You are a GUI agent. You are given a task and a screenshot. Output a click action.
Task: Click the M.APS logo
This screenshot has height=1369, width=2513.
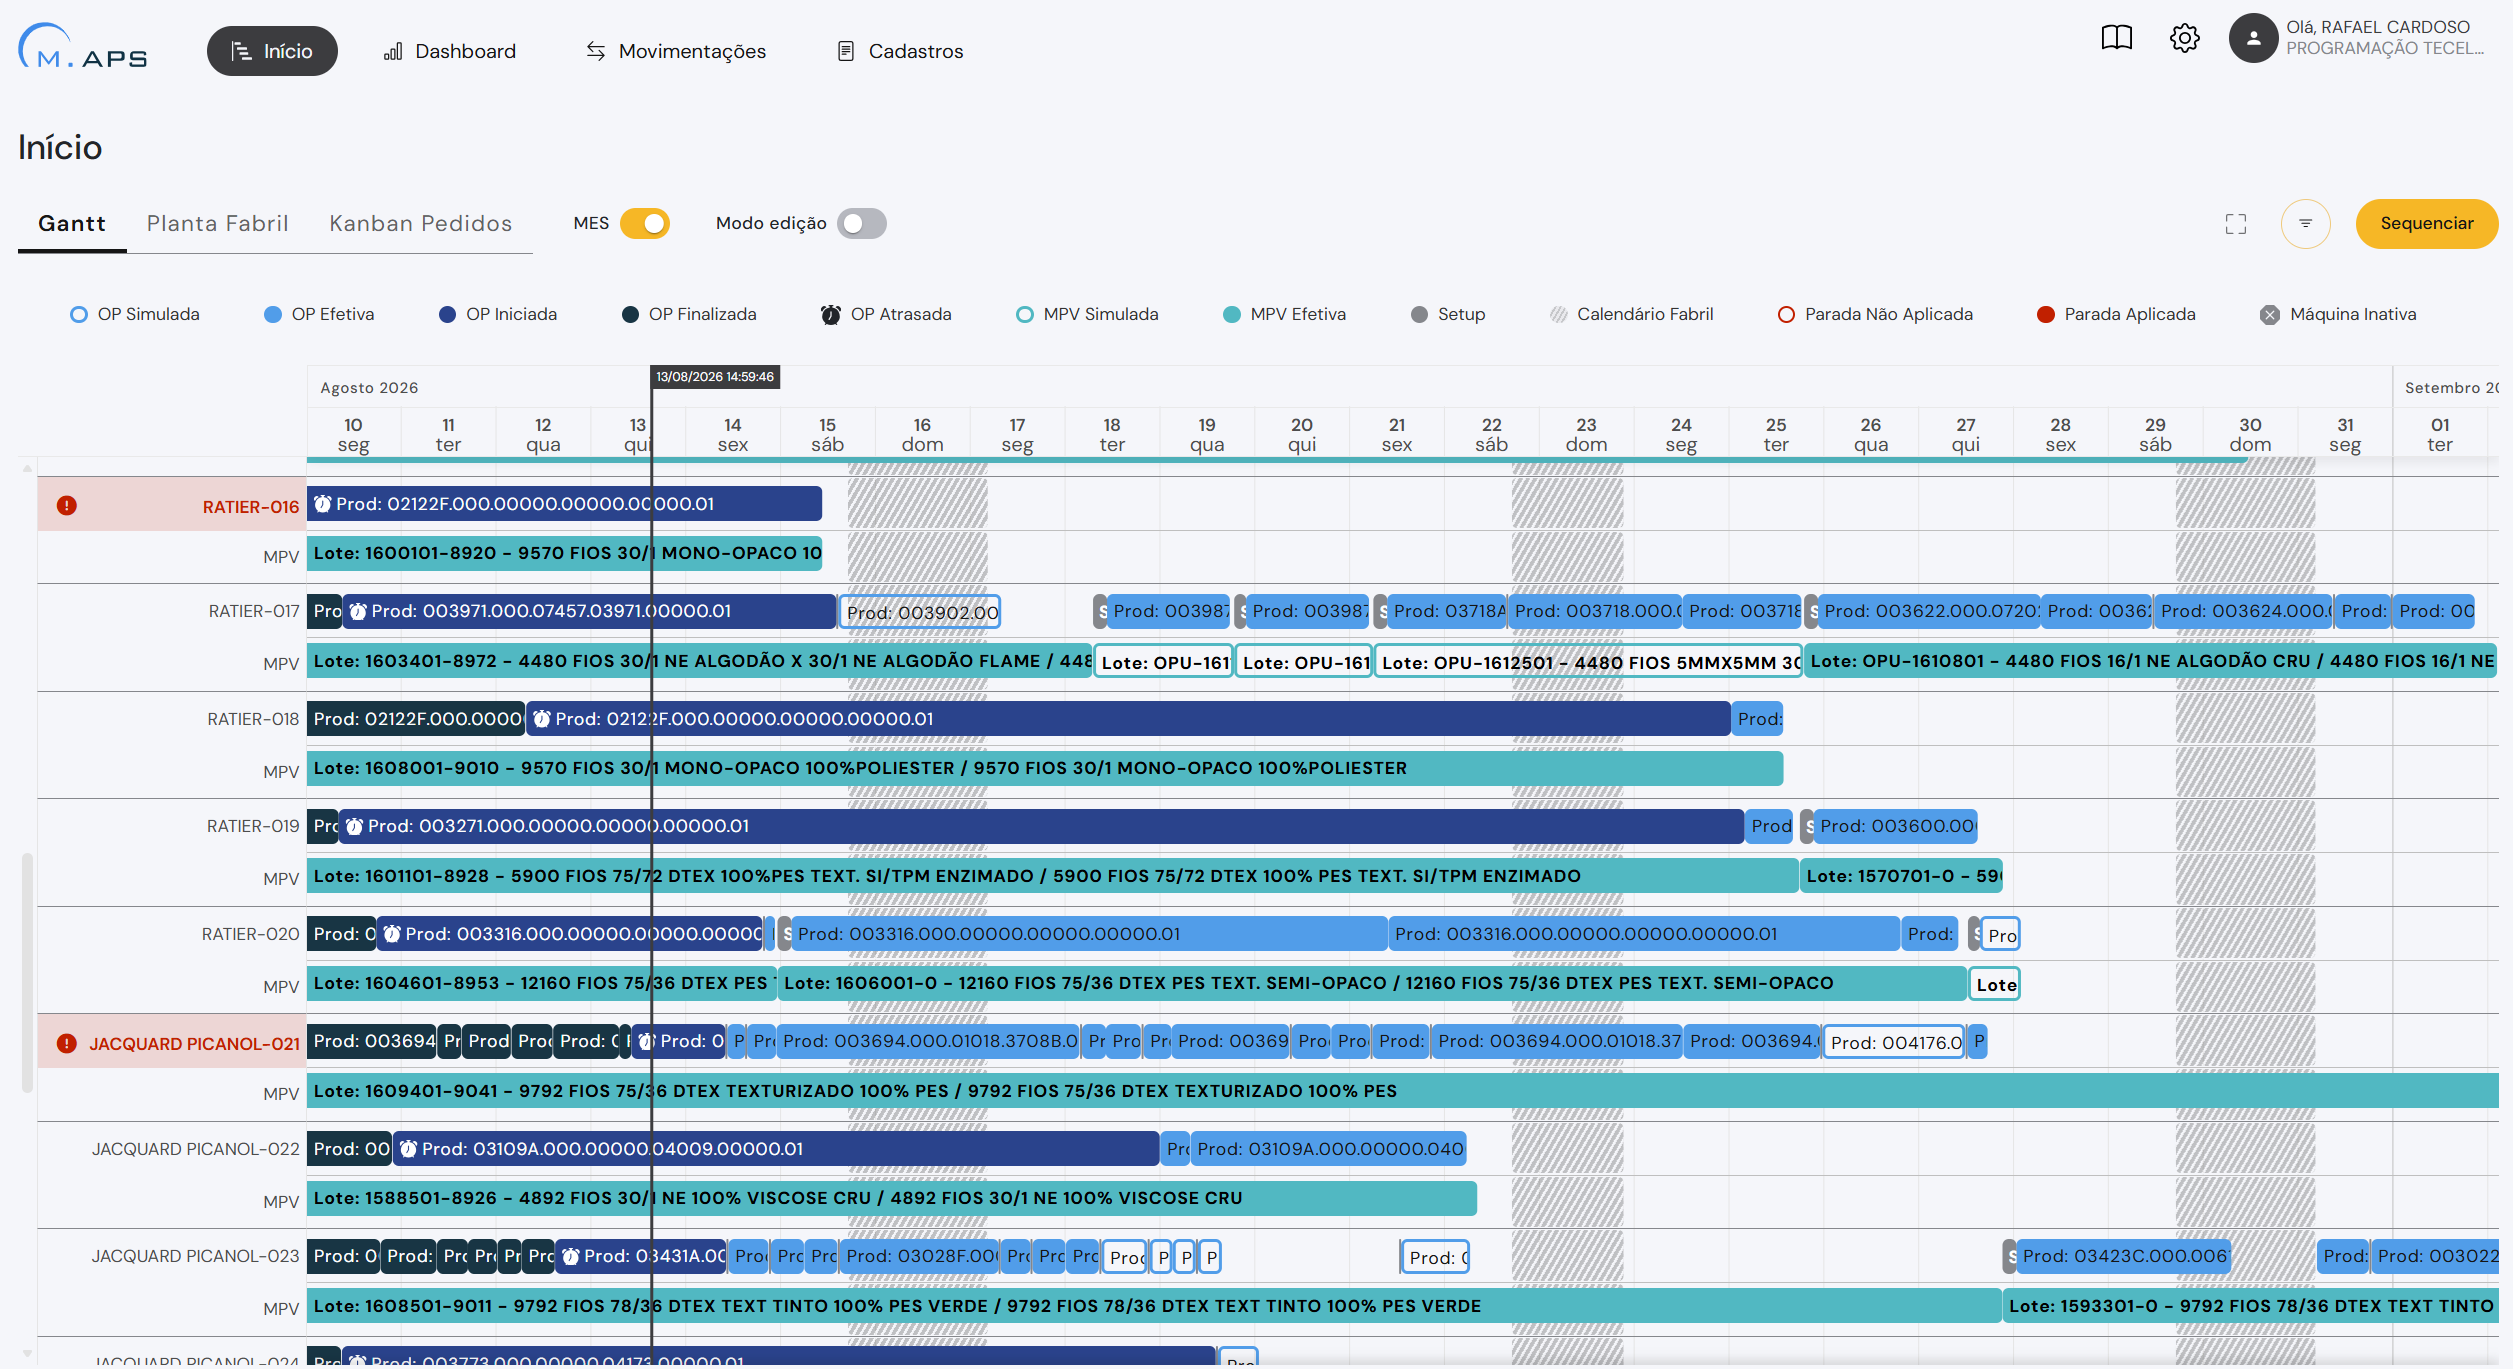click(82, 46)
